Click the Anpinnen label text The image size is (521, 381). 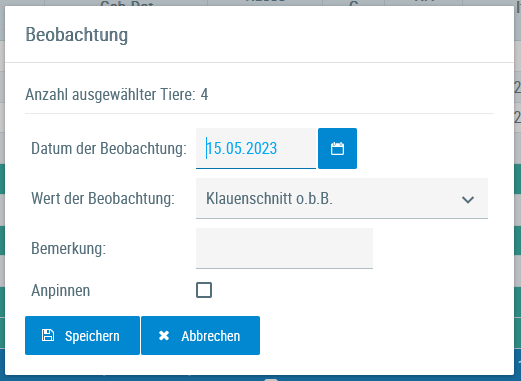[x=61, y=290]
